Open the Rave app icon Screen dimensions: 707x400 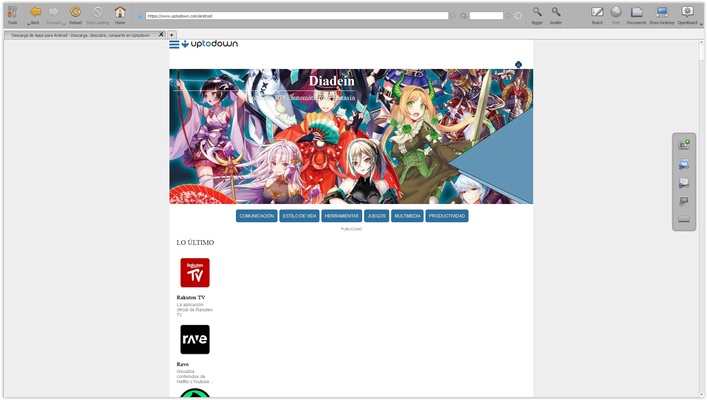[x=195, y=339]
